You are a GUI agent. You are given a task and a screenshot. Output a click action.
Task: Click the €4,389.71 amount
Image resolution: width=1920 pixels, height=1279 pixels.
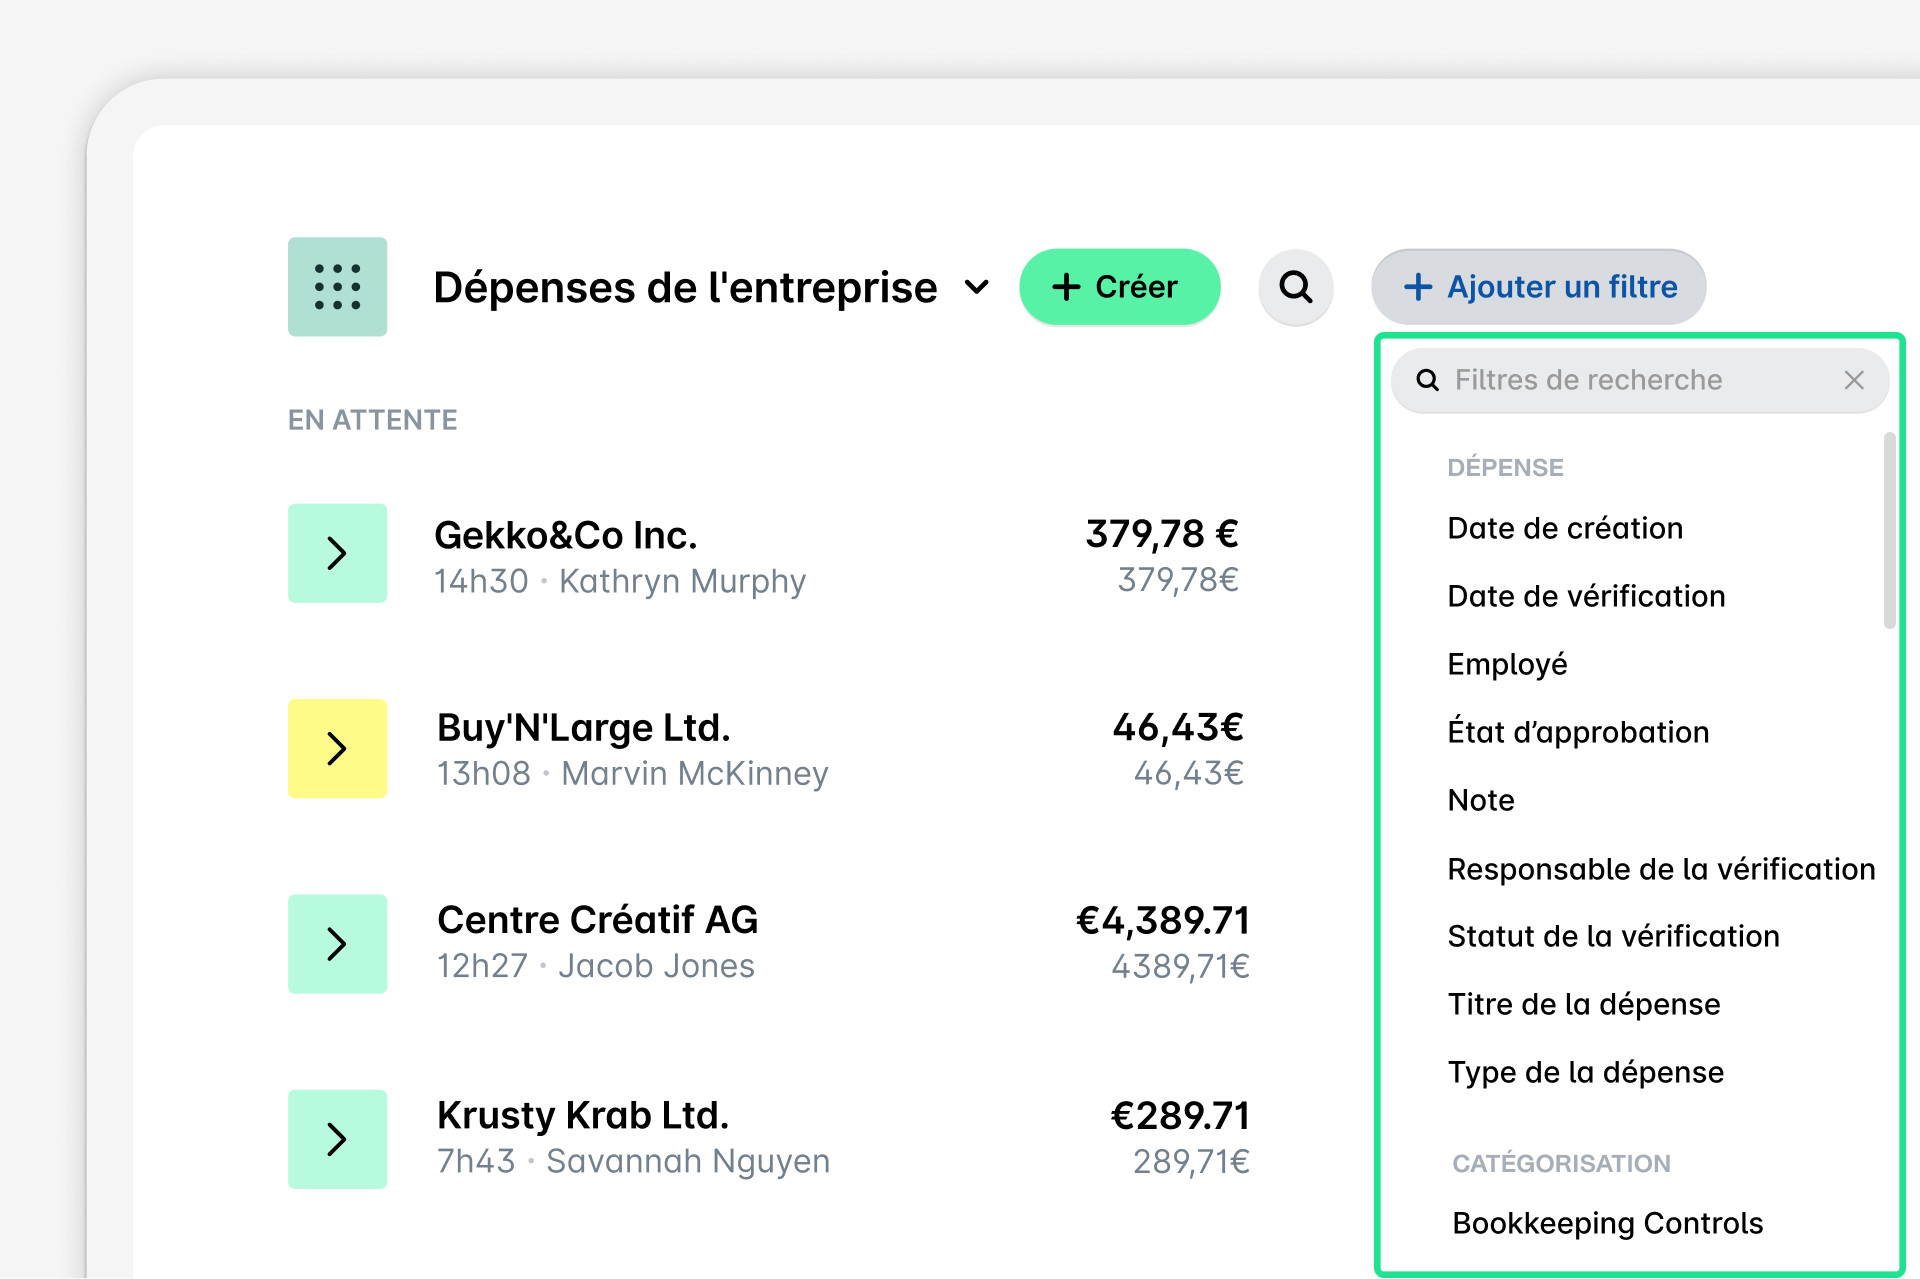pos(1162,920)
